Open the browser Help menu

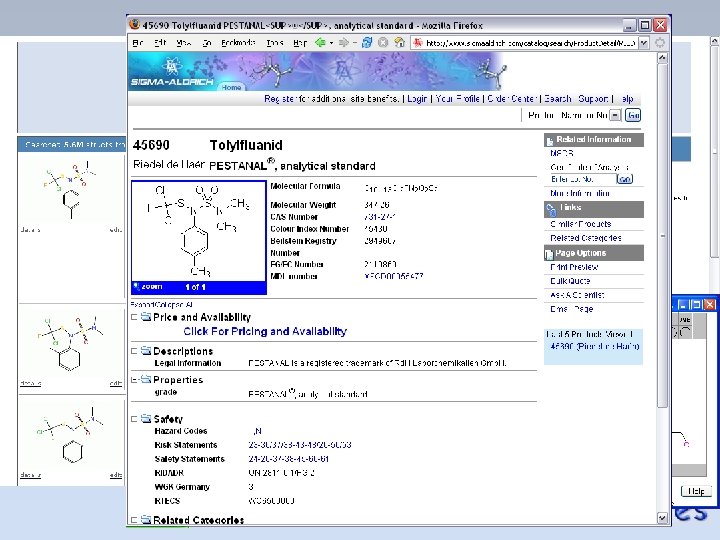(300, 43)
